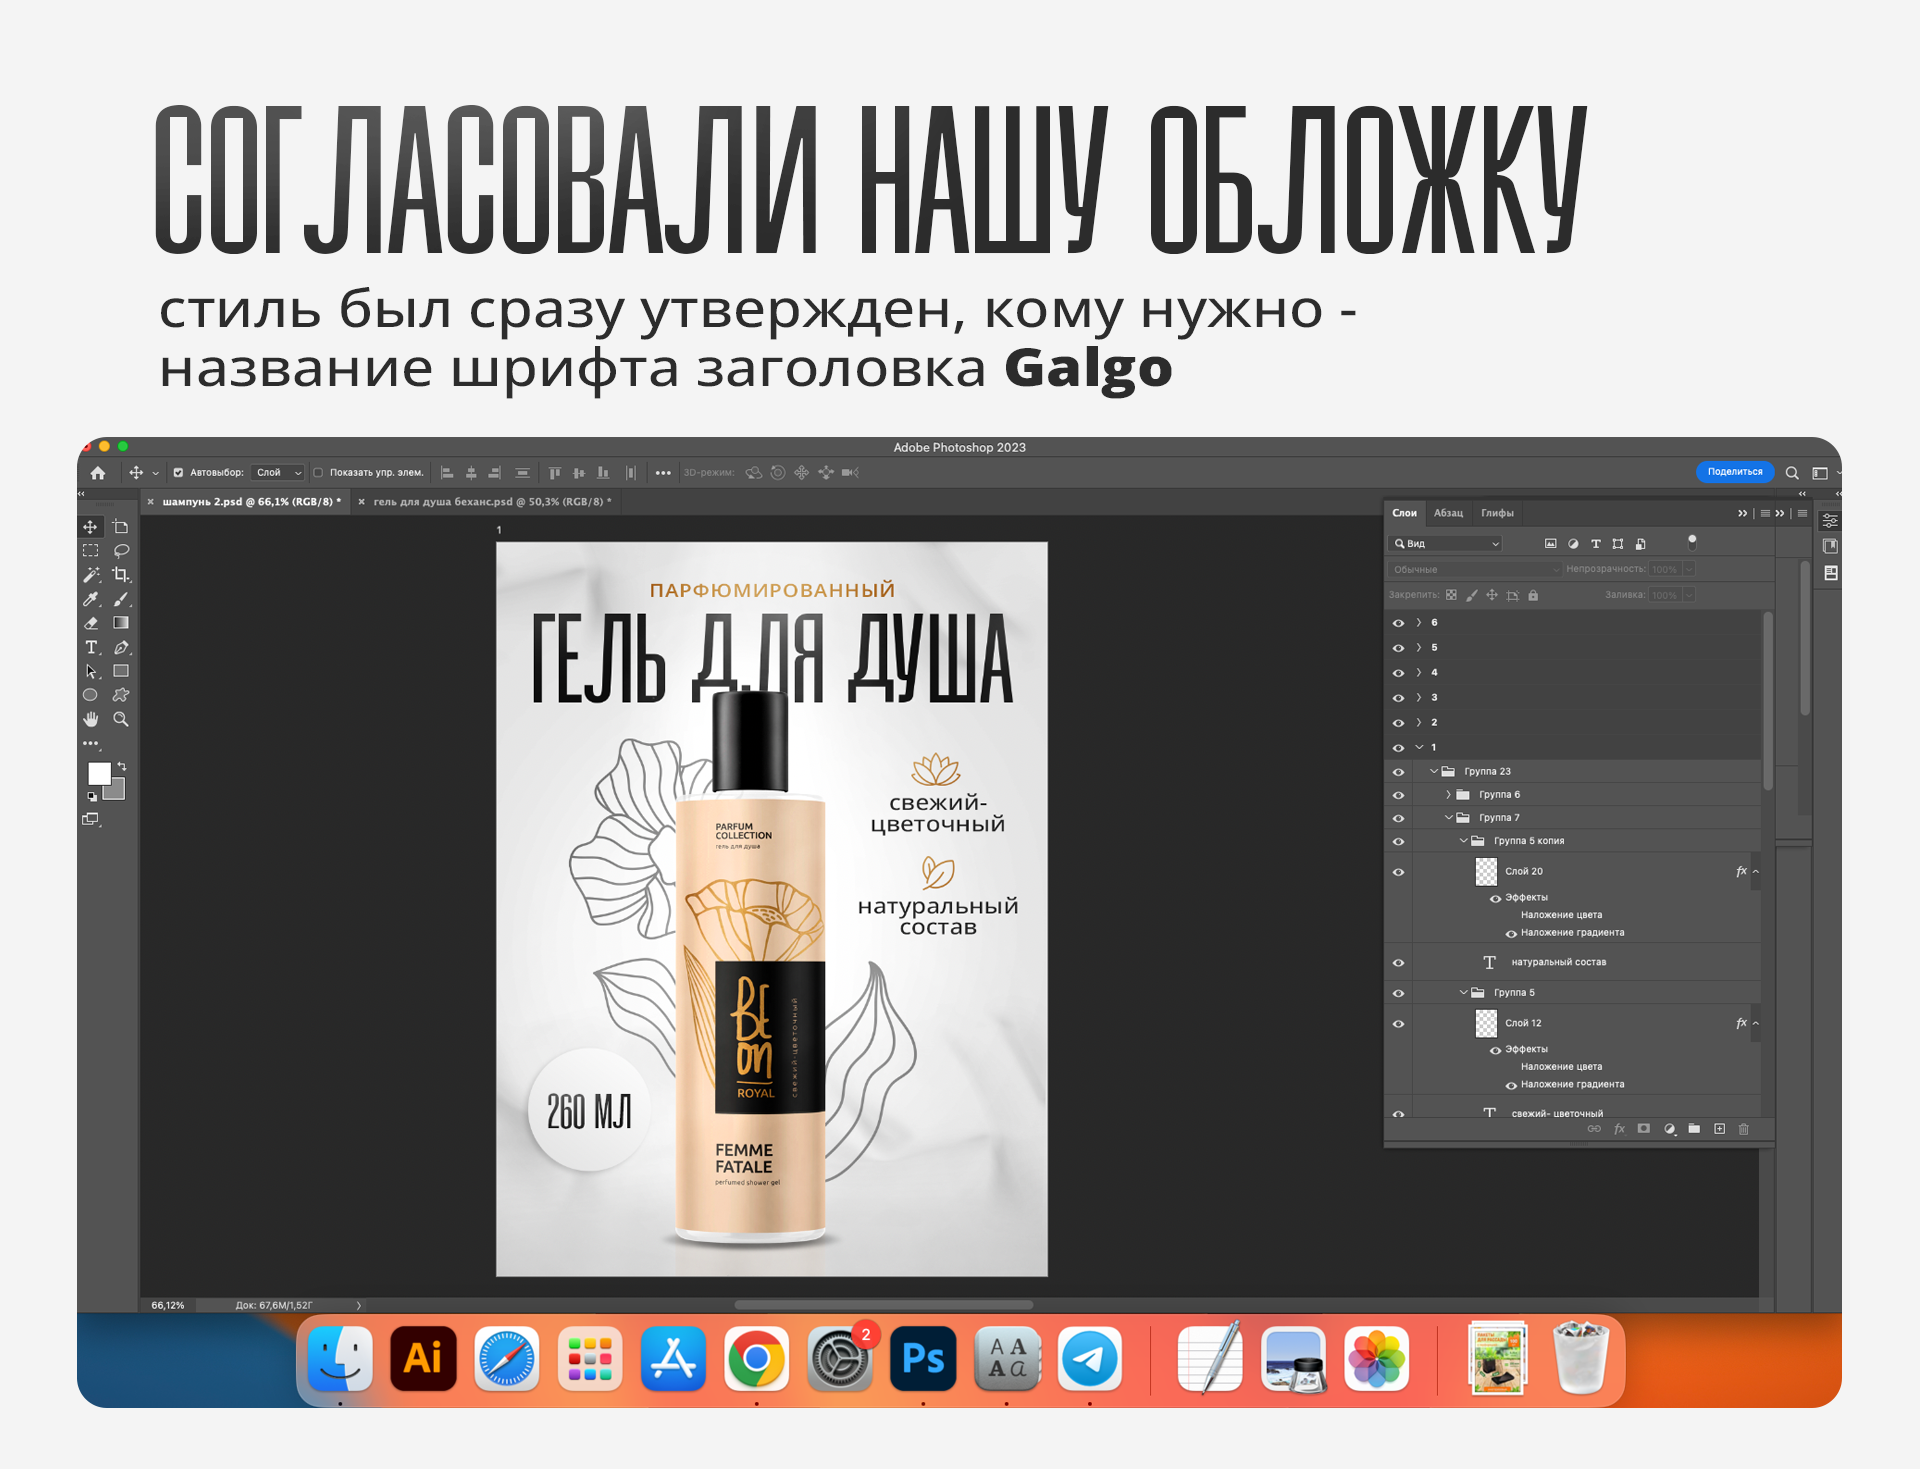Image resolution: width=1920 pixels, height=1469 pixels.
Task: Select the Crop tool
Action: coord(121,575)
